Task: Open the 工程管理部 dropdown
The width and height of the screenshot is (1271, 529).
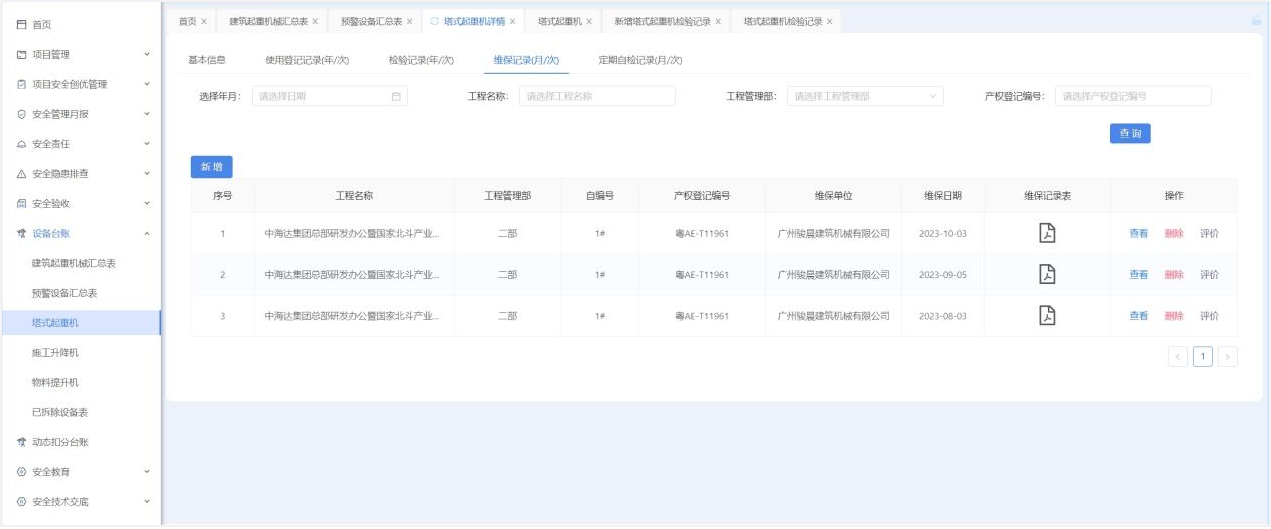Action: (864, 97)
